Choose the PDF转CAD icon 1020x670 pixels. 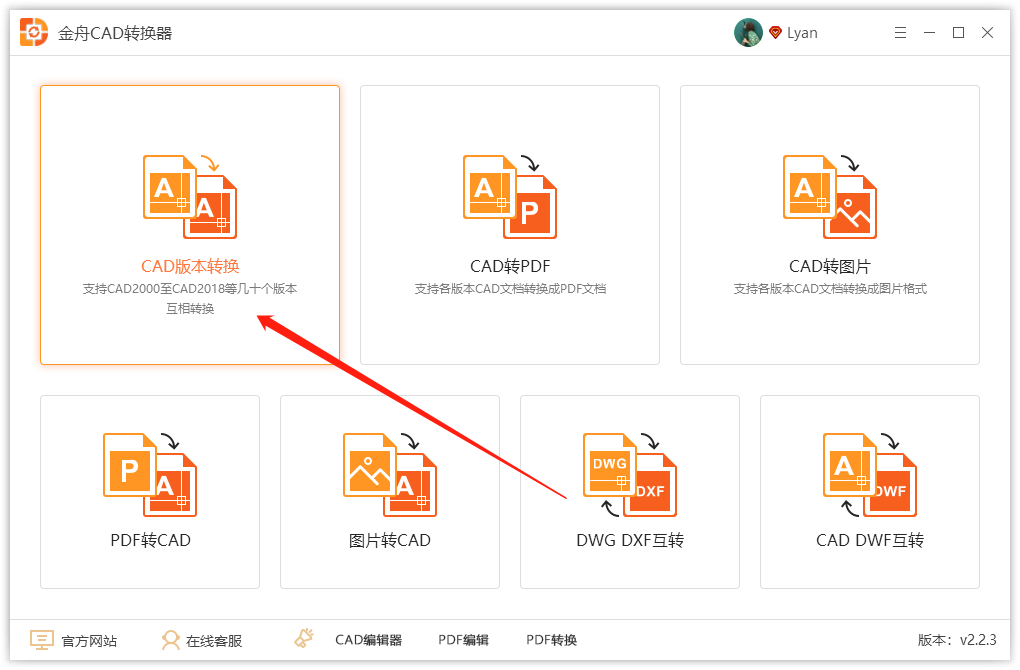click(150, 474)
